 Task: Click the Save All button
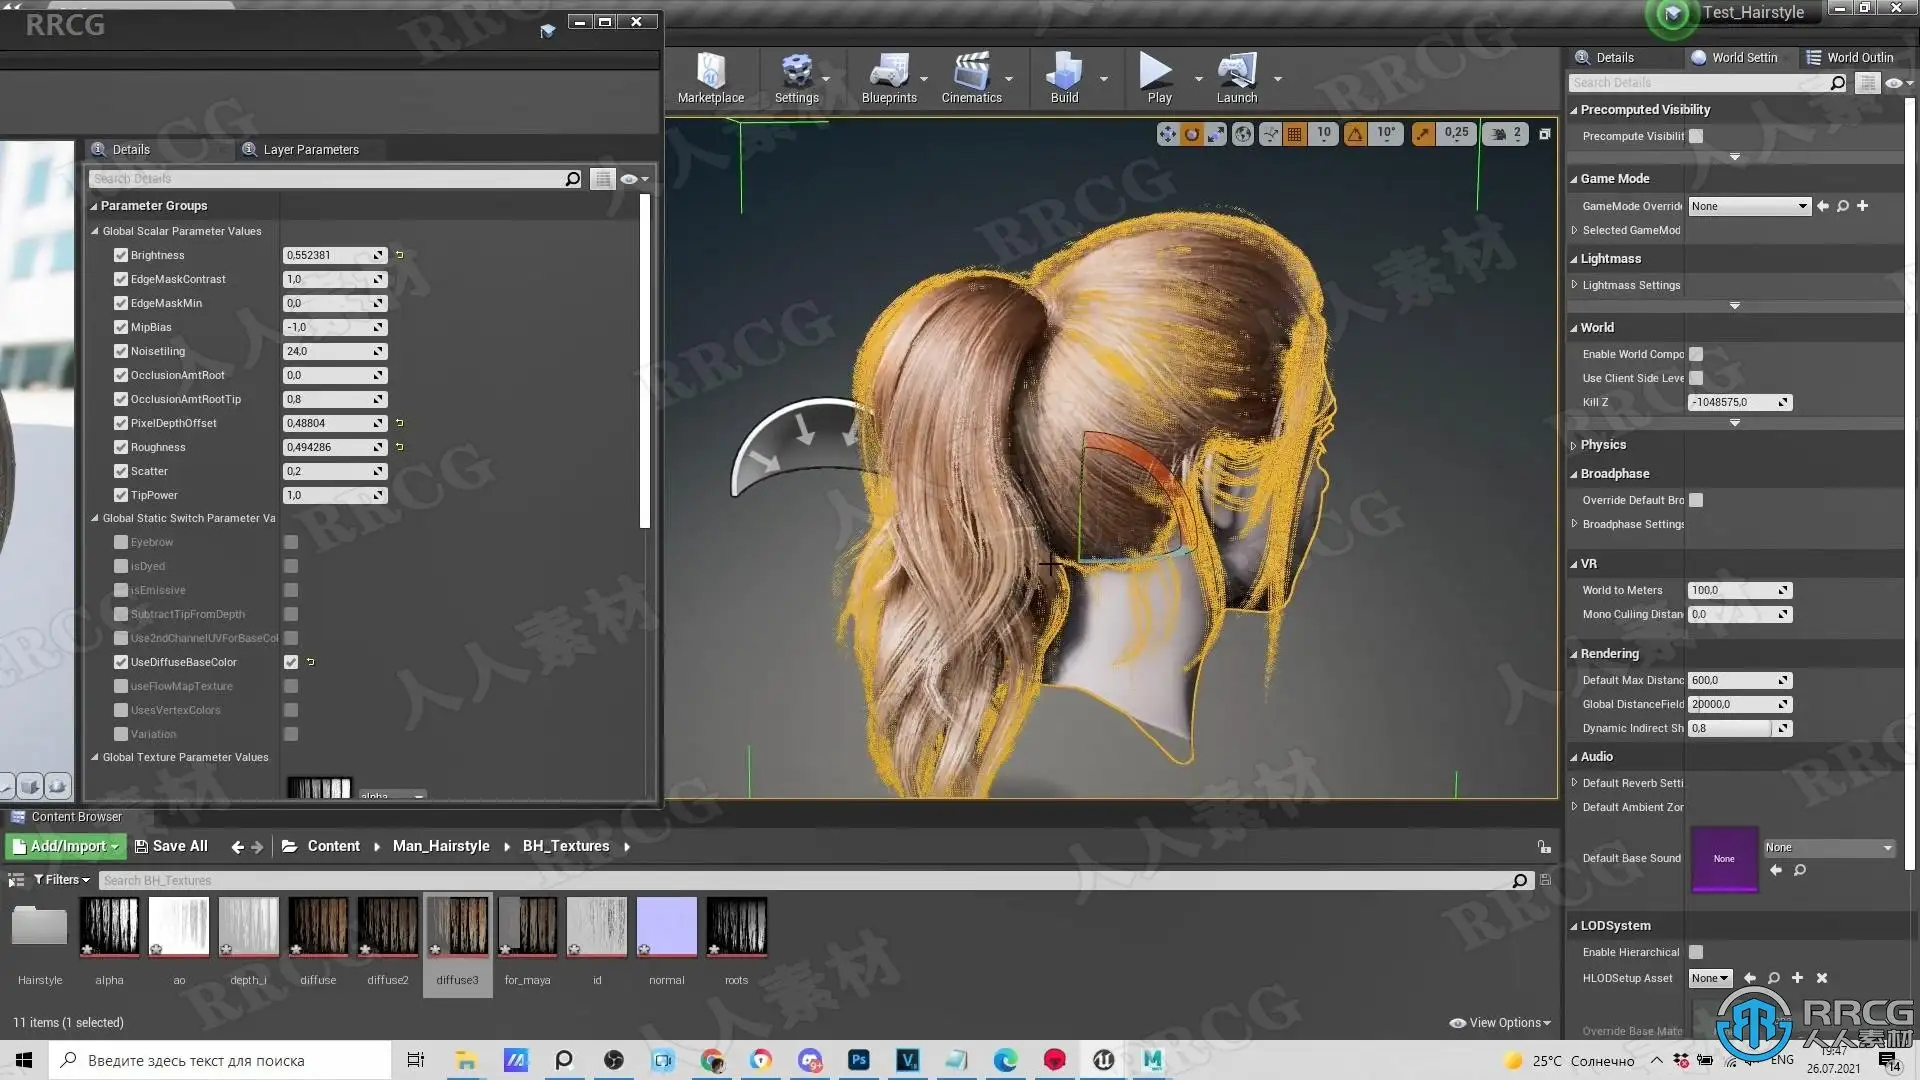coord(171,846)
